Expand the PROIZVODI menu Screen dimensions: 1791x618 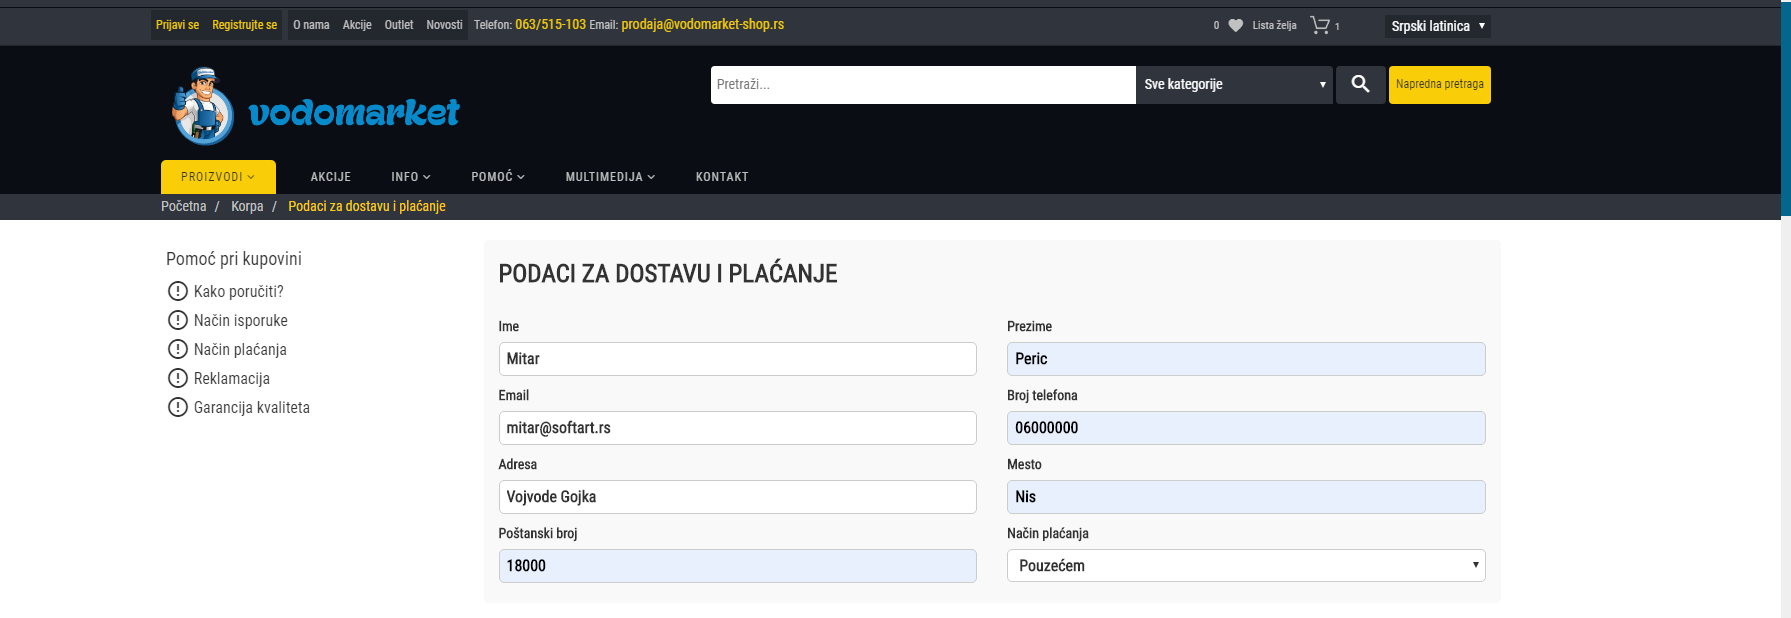tap(218, 177)
